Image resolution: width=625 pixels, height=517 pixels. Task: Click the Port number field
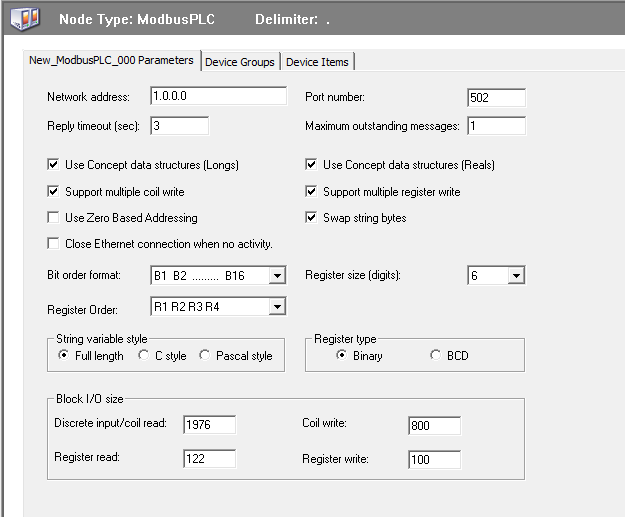496,97
